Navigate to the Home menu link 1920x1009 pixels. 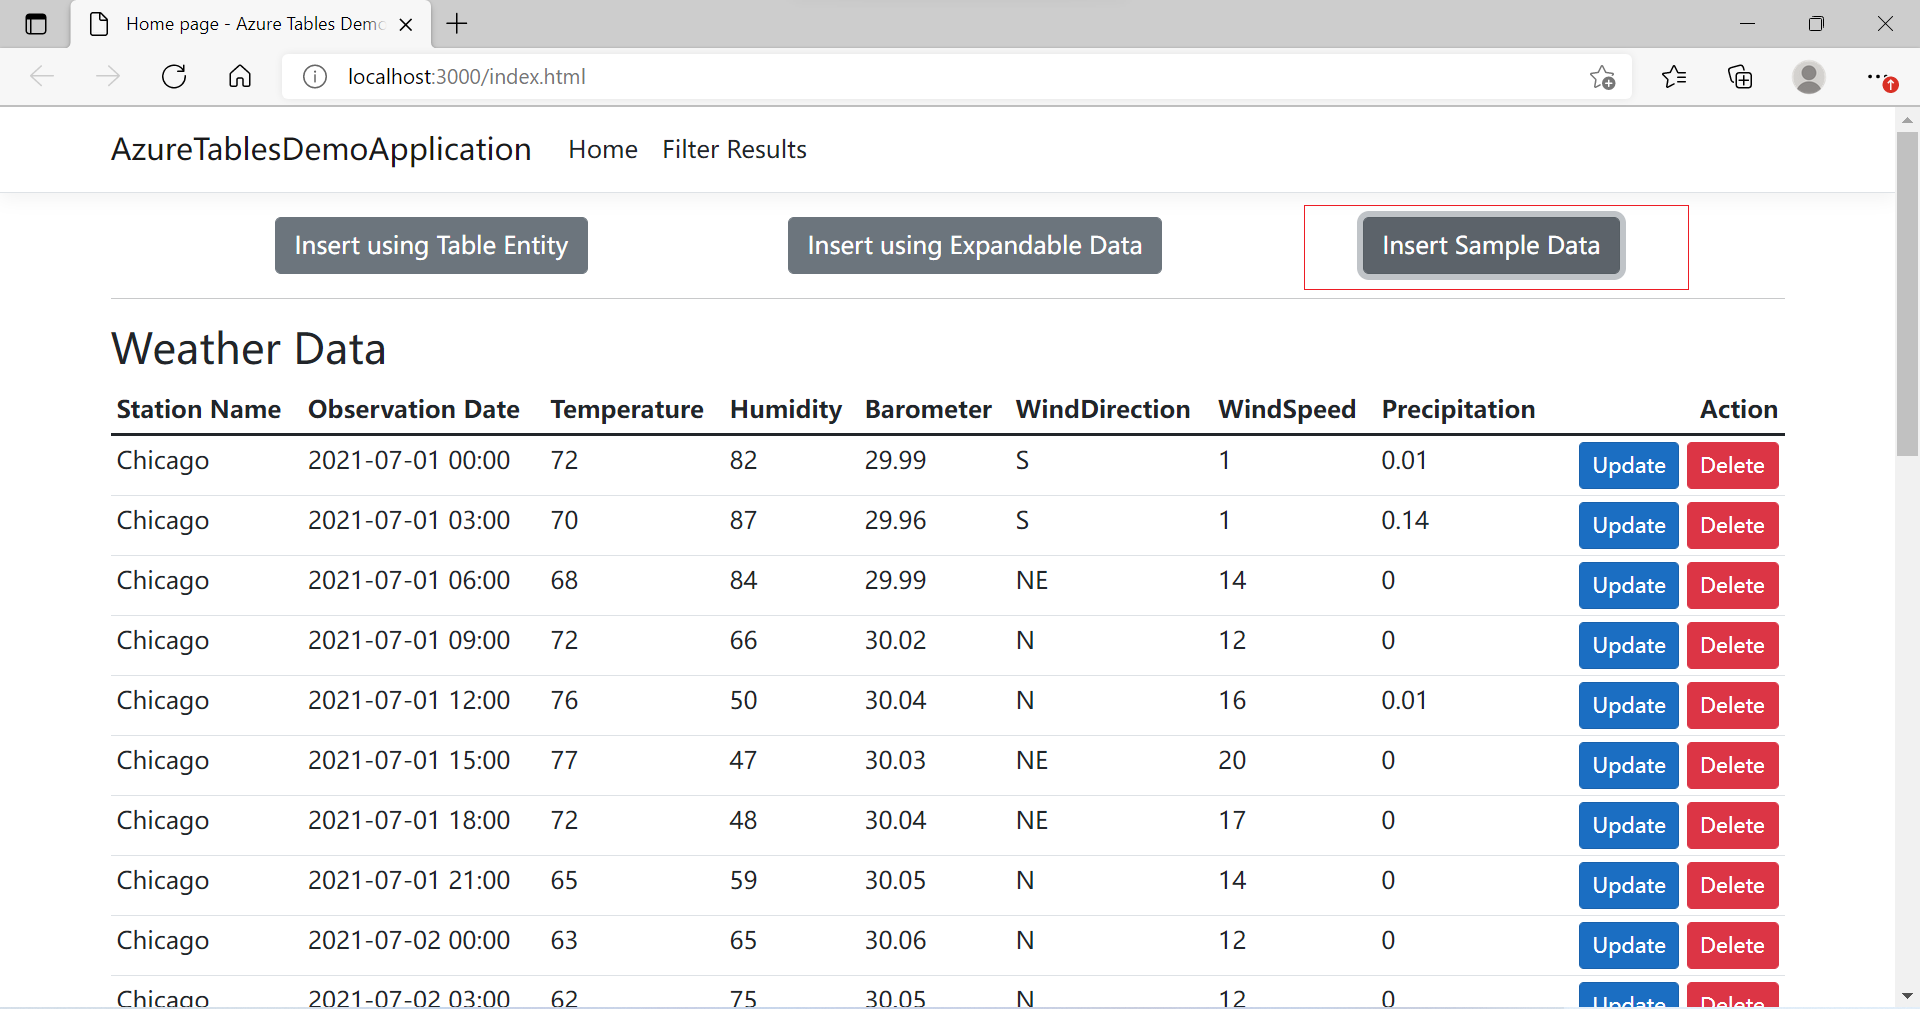pos(602,150)
